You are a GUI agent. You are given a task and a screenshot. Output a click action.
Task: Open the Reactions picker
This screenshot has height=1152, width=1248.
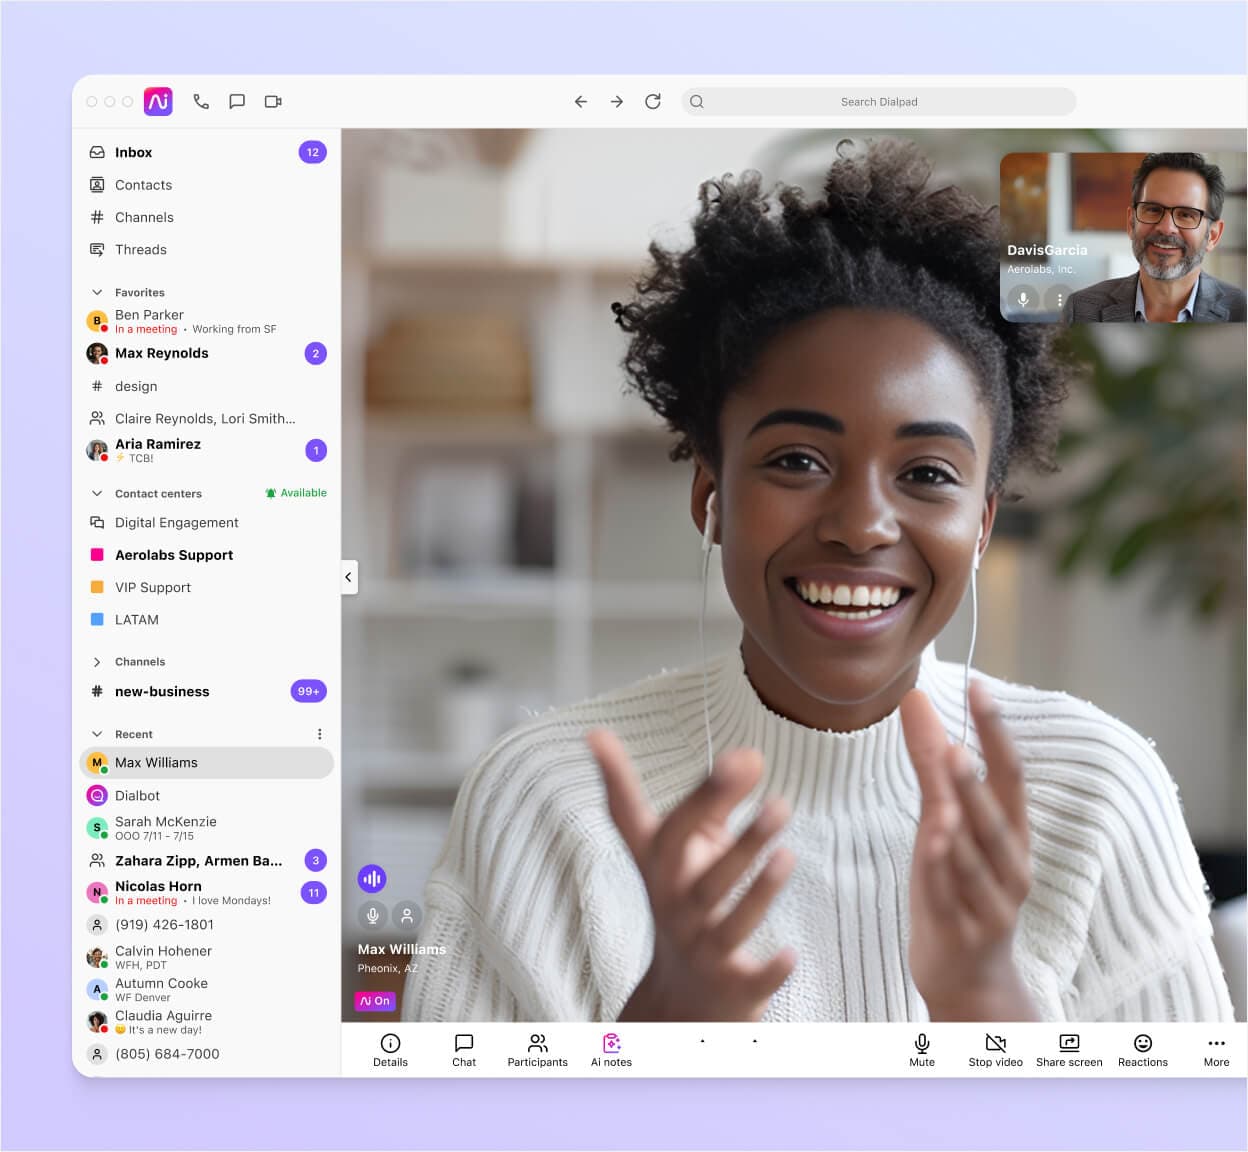coord(1143,1049)
